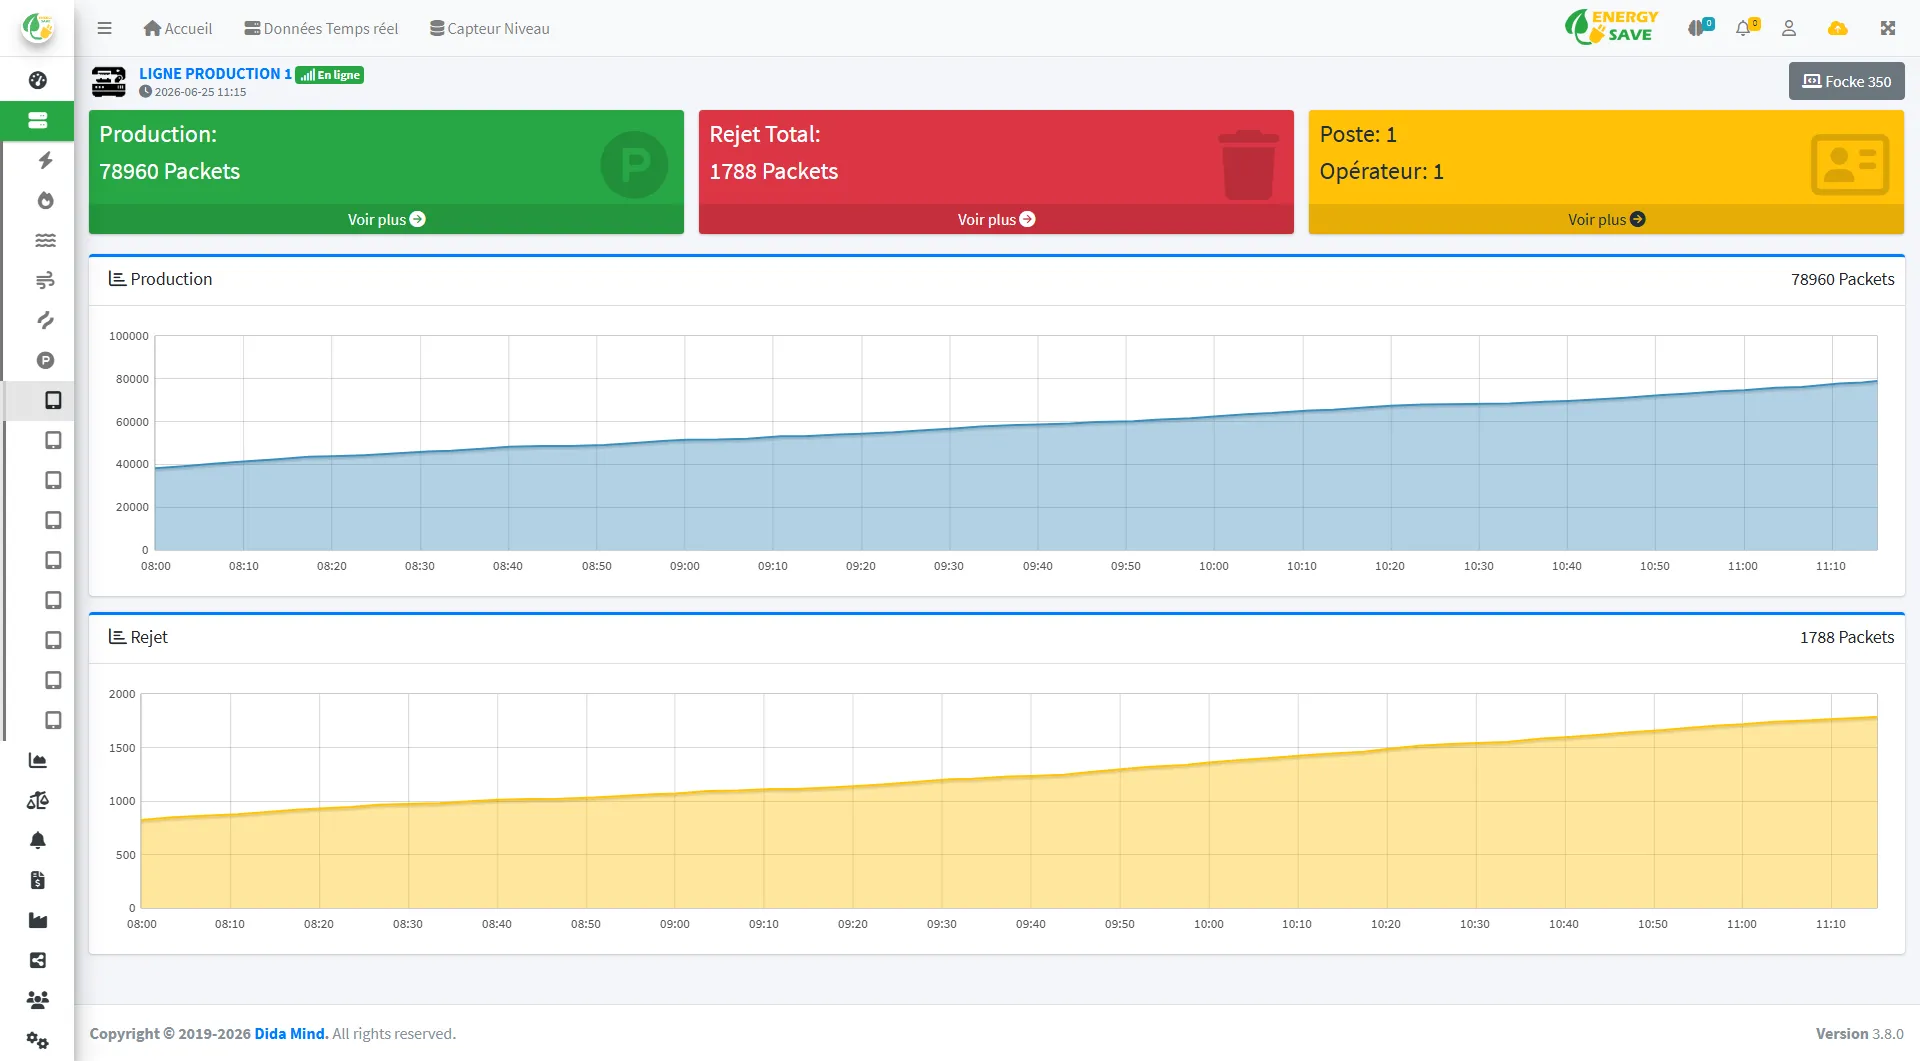Viewport: 1920px width, 1061px height.
Task: Click the Focke 350 button
Action: (1846, 81)
